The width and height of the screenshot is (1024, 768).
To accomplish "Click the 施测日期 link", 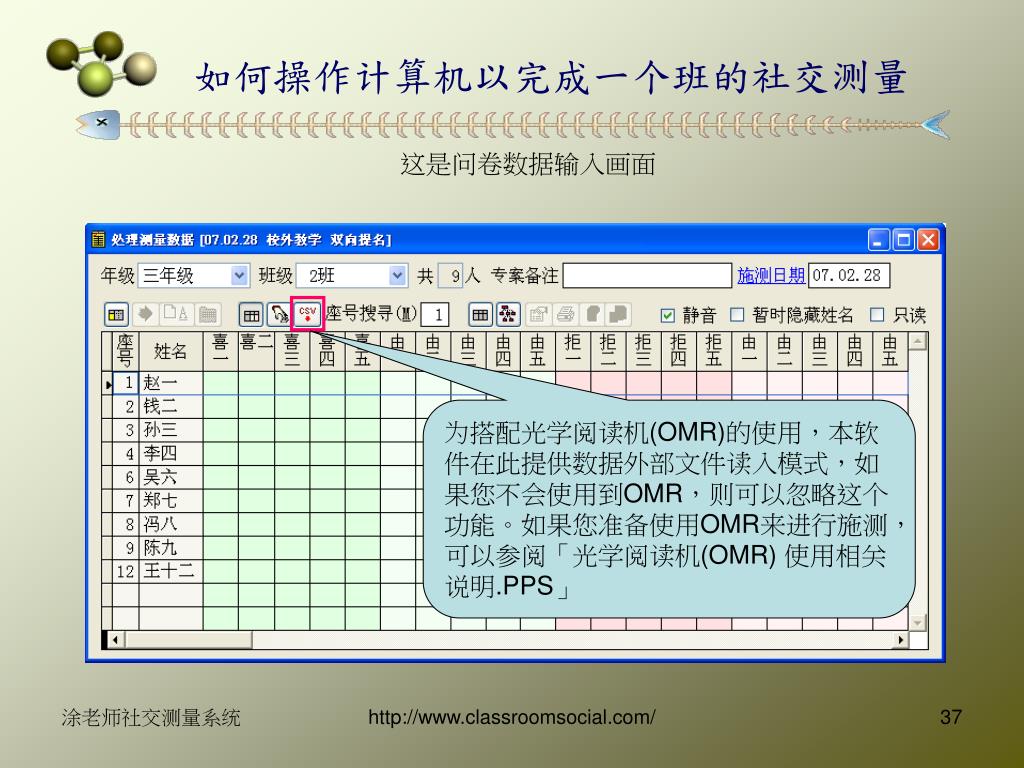I will 771,276.
